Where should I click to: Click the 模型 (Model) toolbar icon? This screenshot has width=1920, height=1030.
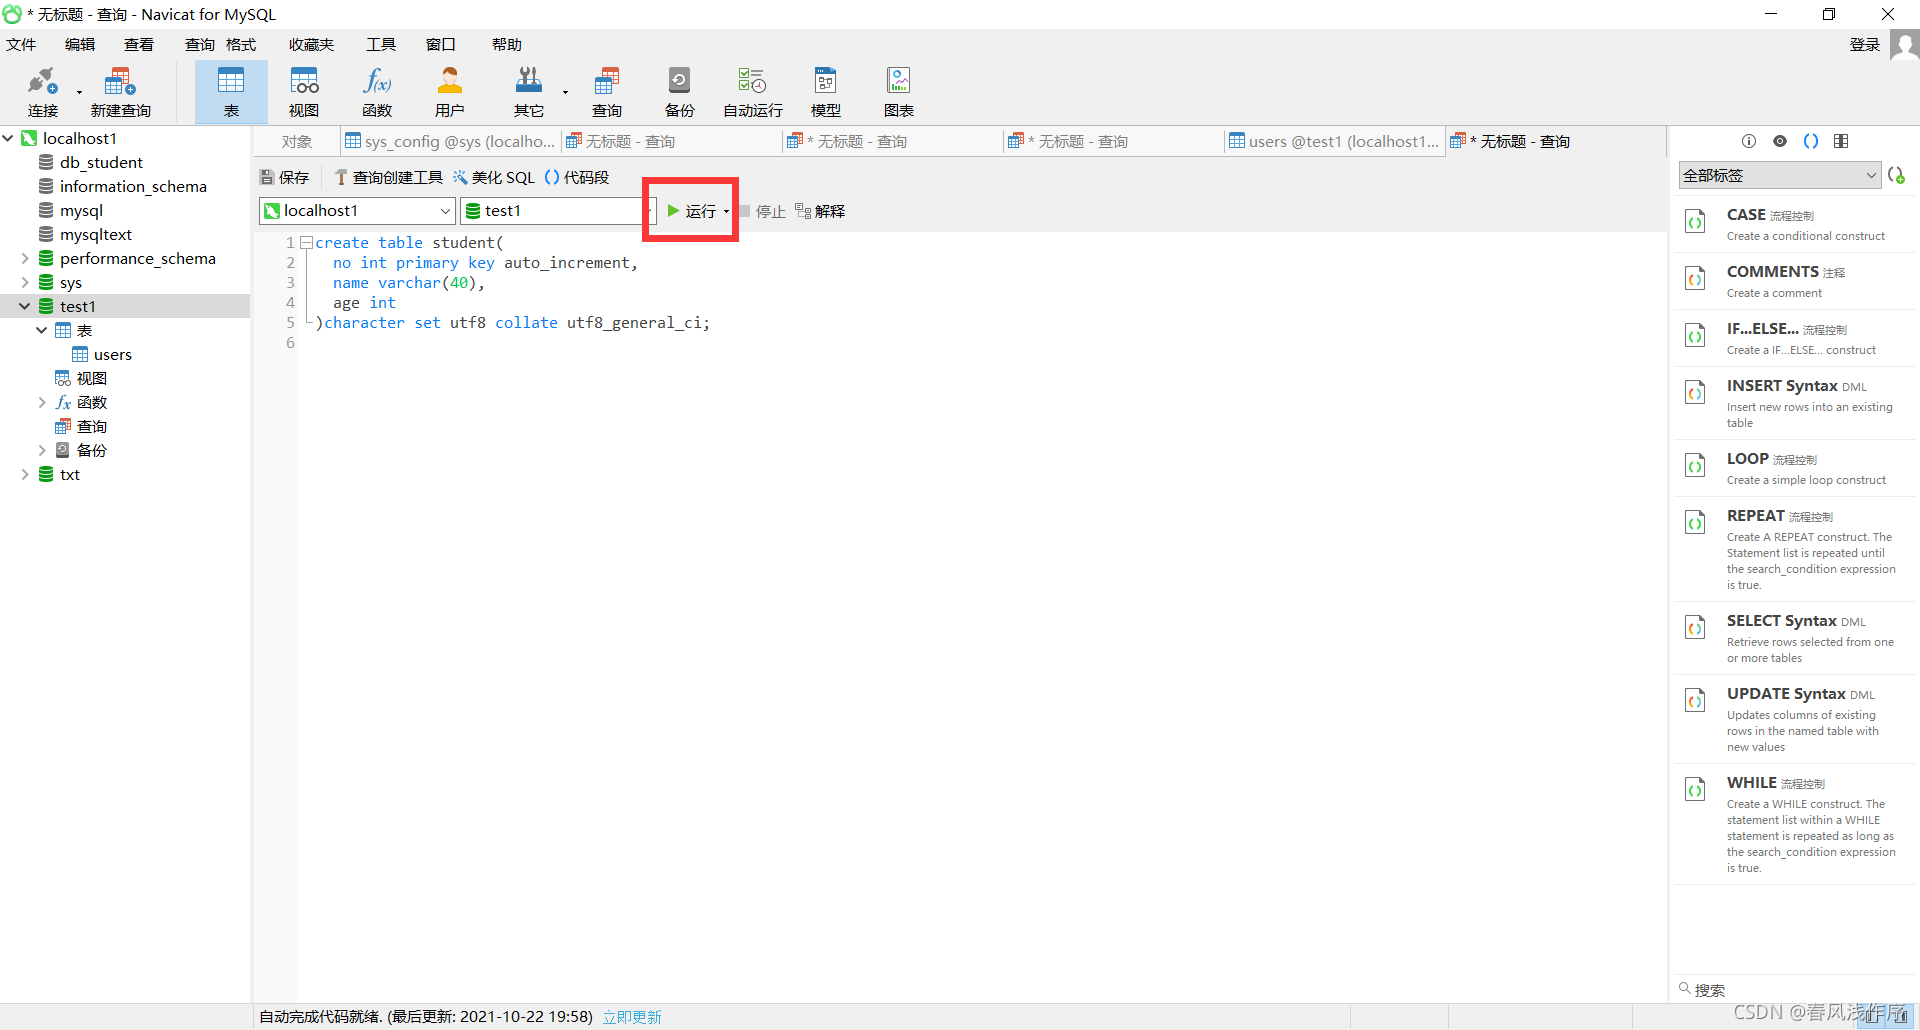(x=826, y=92)
